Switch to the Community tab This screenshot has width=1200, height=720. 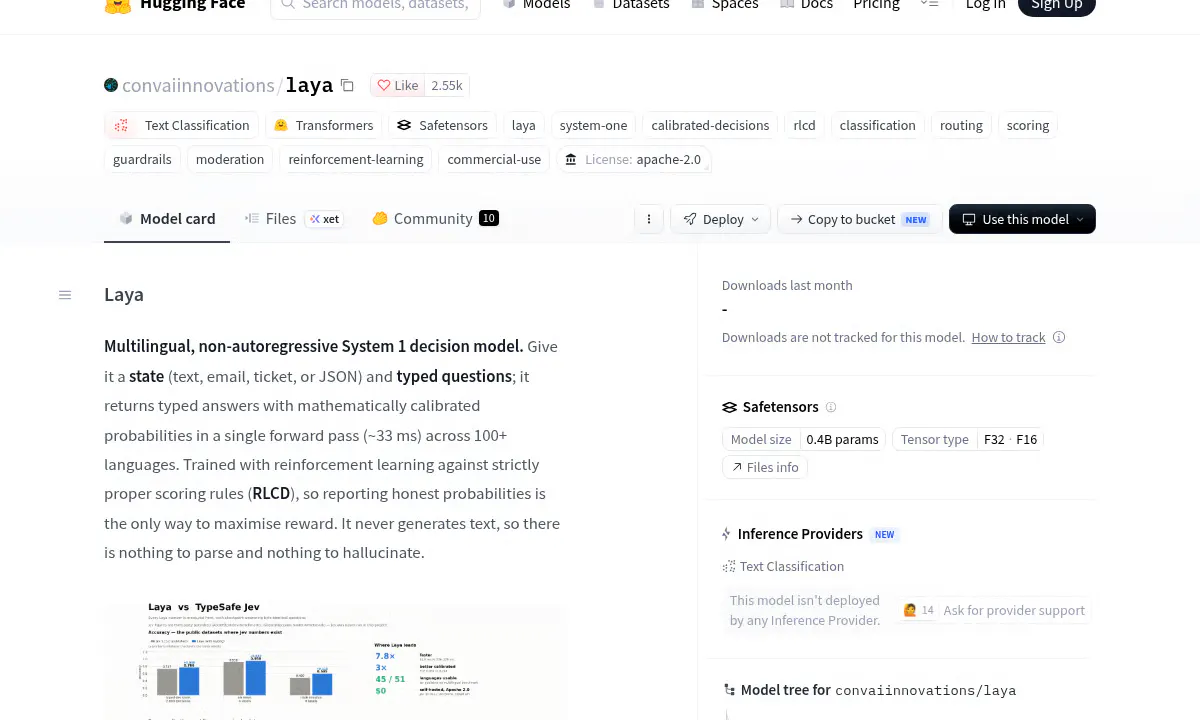coord(435,219)
